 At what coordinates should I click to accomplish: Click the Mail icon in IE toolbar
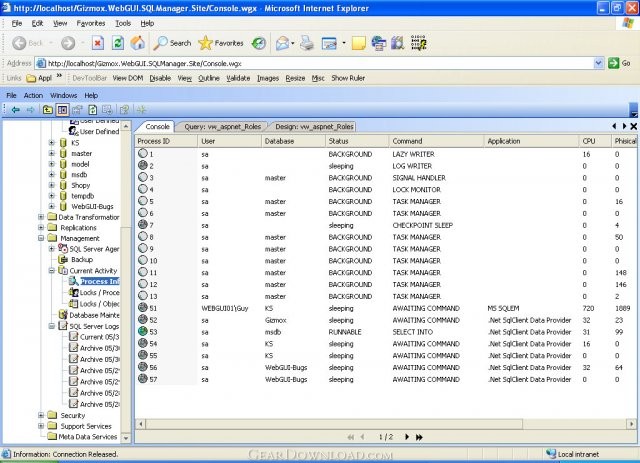(x=282, y=43)
